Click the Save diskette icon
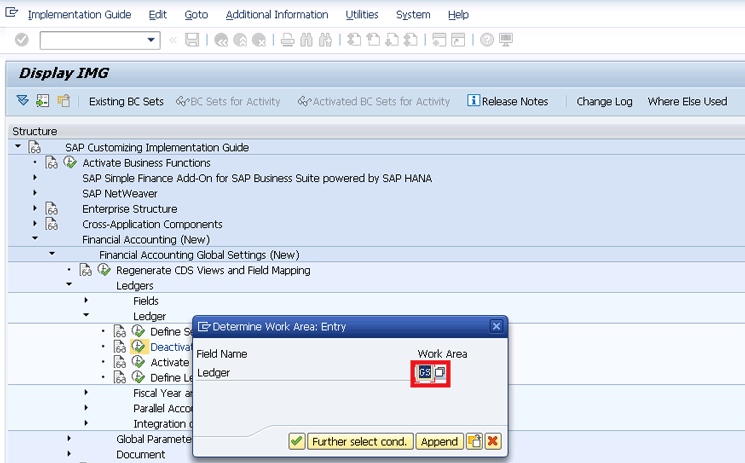Image resolution: width=745 pixels, height=463 pixels. tap(192, 40)
